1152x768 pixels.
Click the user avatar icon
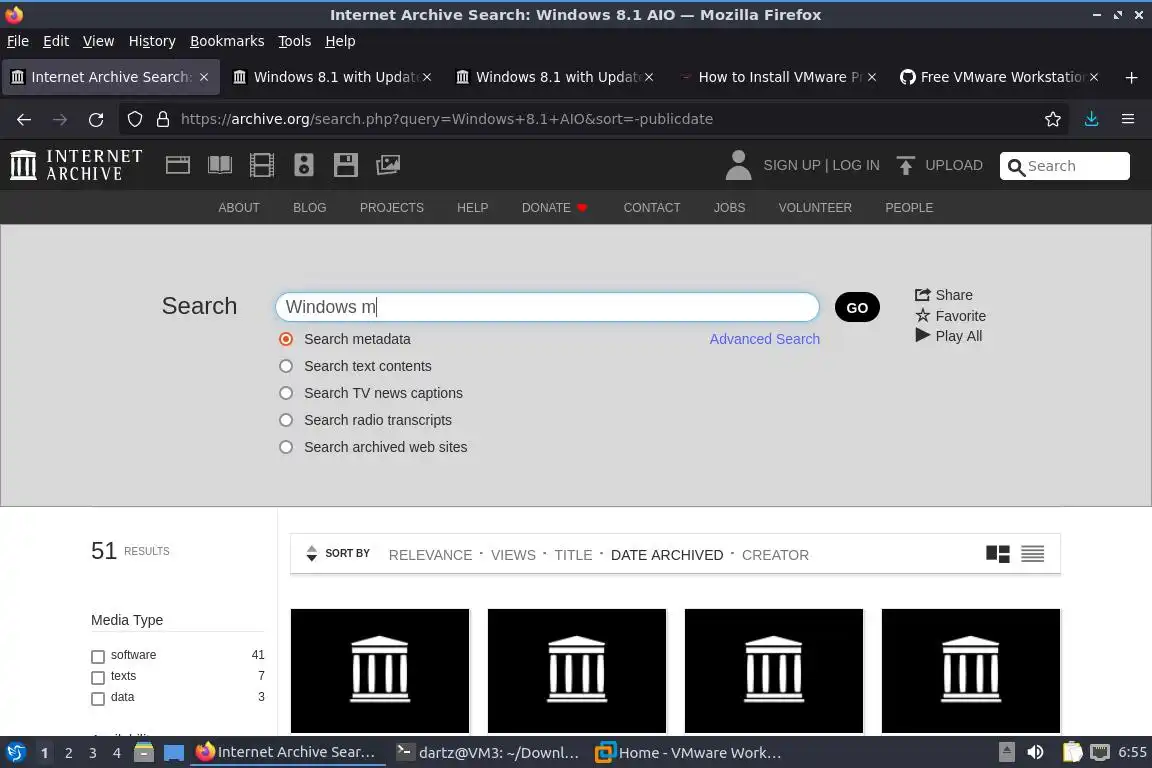738,165
